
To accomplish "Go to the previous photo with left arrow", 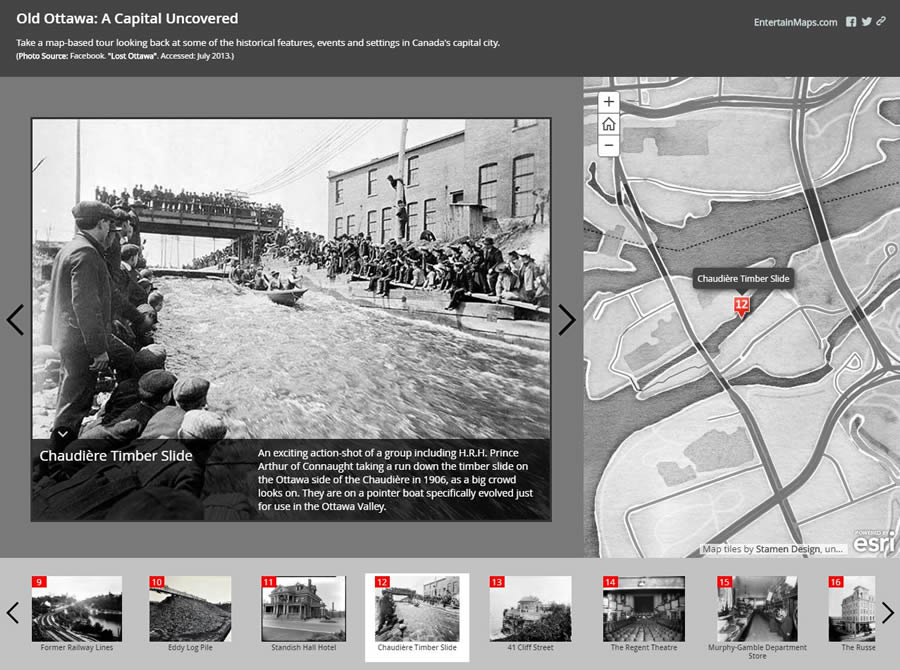I will [x=15, y=320].
